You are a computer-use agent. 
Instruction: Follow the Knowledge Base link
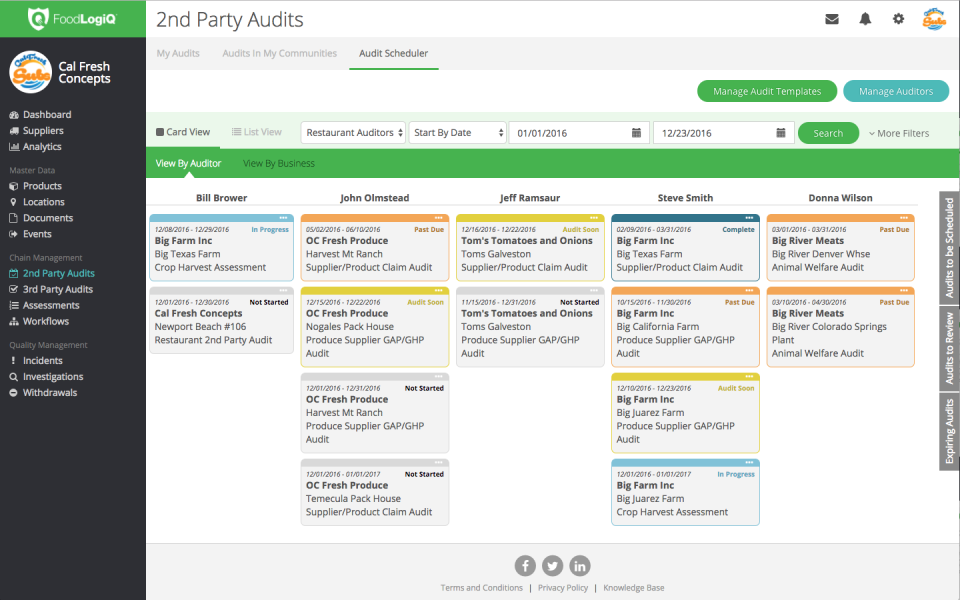pyautogui.click(x=633, y=588)
